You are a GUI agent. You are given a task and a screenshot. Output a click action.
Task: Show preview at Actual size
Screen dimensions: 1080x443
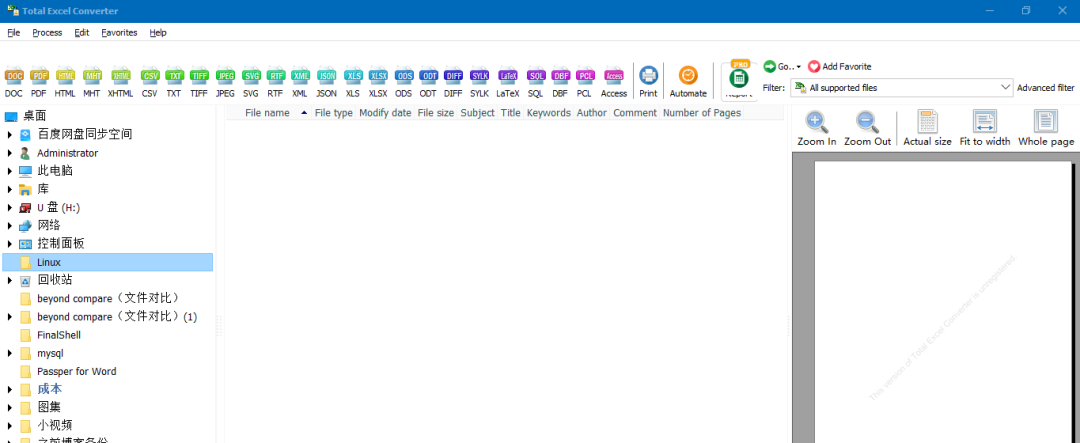point(927,128)
